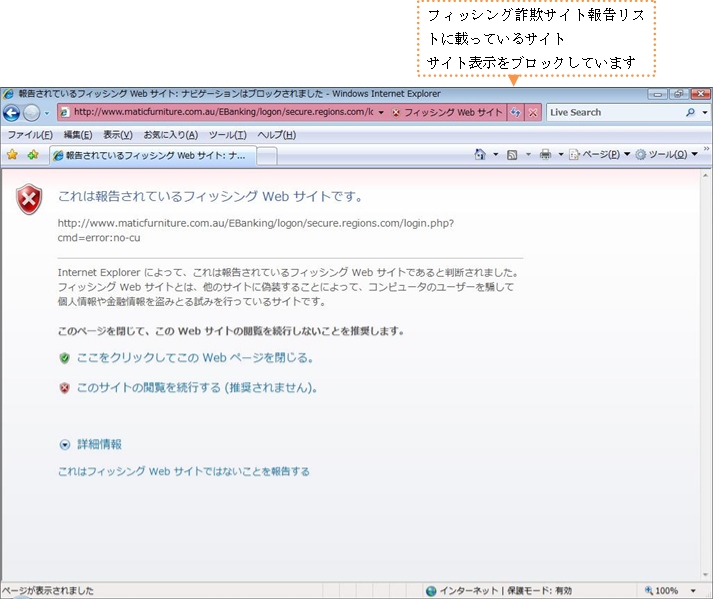Click the RSS feeds toolbar icon
The image size is (714, 599).
(x=512, y=155)
